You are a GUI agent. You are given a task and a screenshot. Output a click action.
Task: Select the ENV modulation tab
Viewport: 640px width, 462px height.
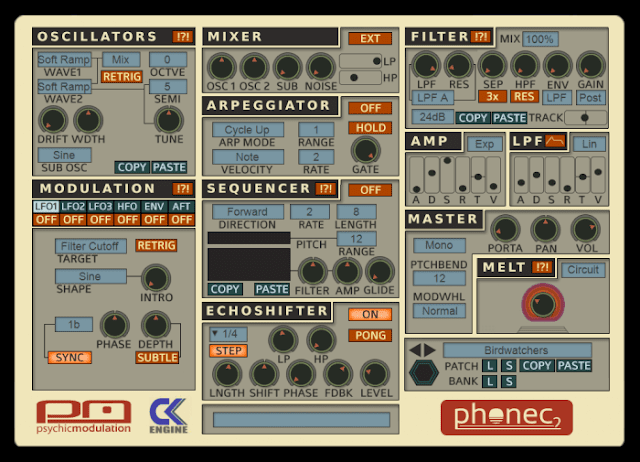coord(154,207)
